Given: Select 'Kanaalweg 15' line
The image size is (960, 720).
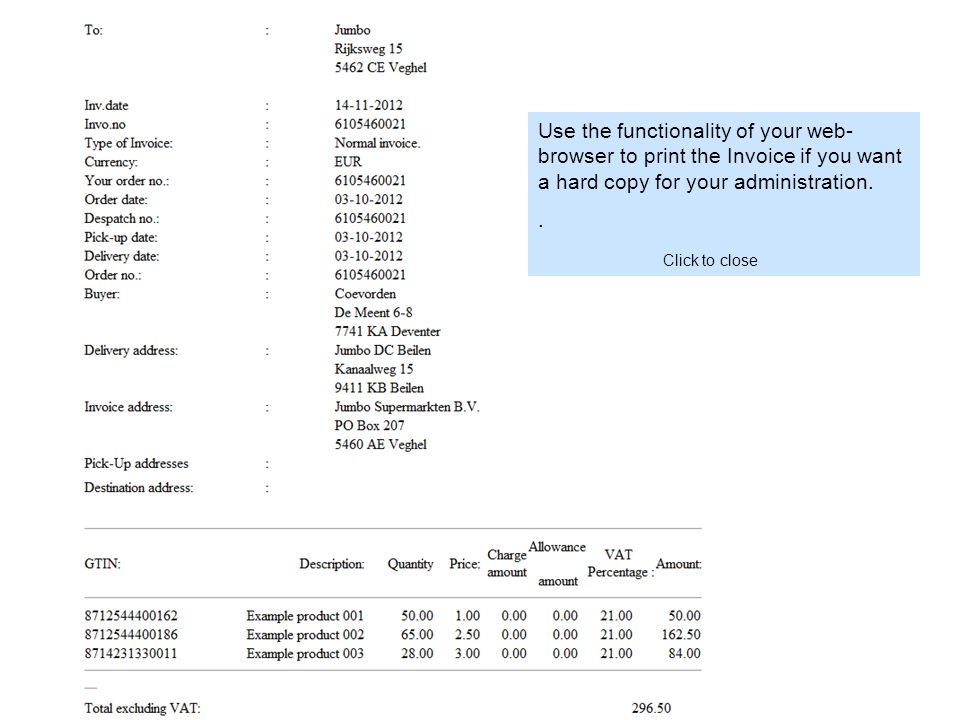Looking at the screenshot, I should coord(373,369).
